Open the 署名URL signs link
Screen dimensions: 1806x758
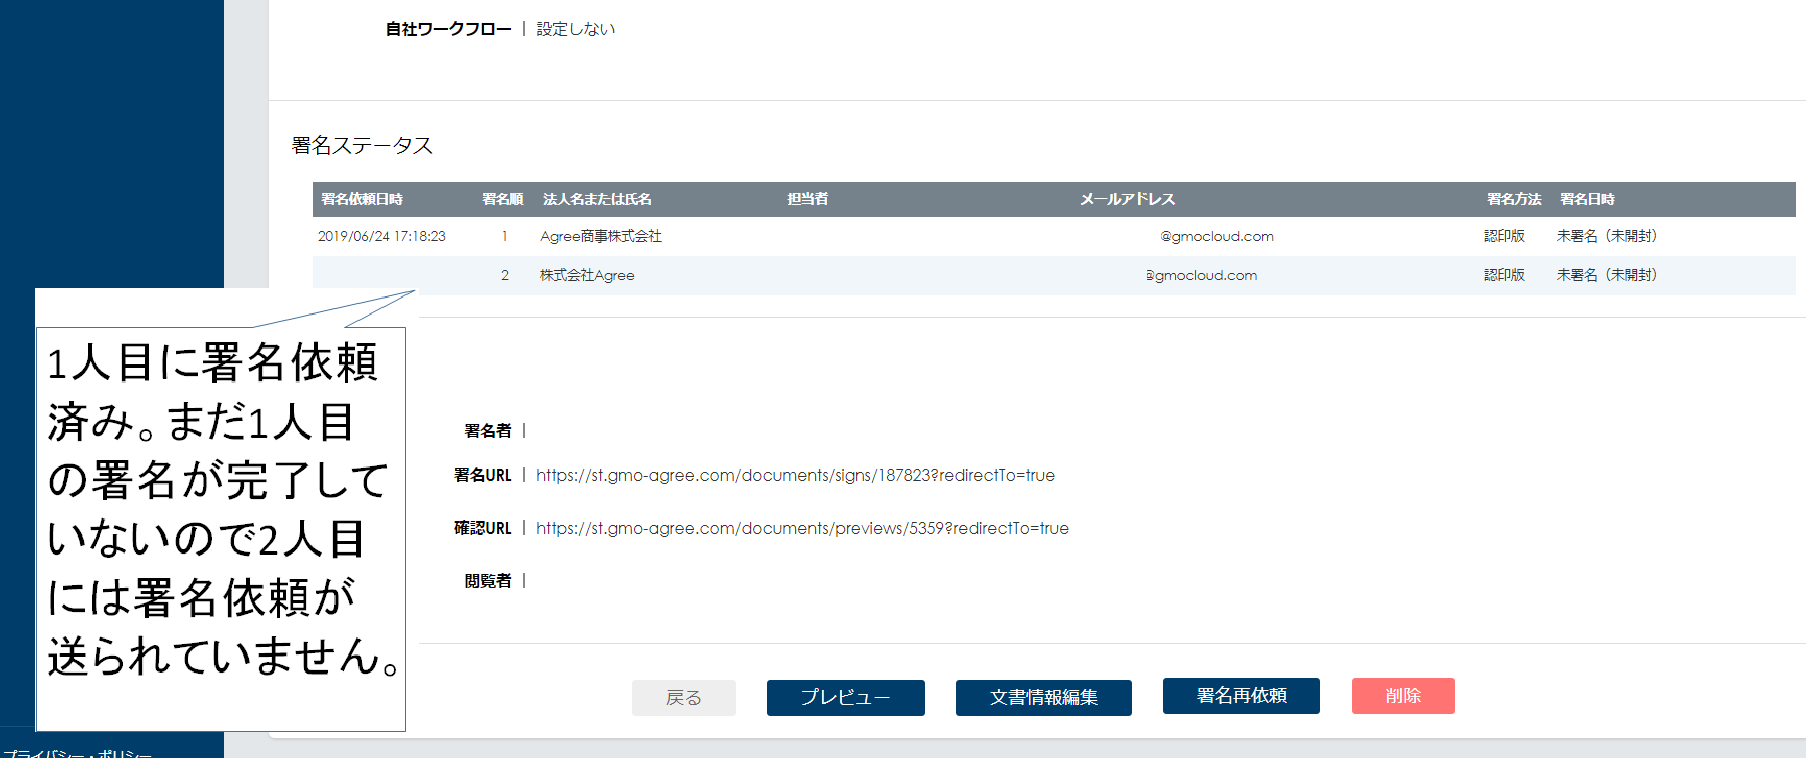794,475
